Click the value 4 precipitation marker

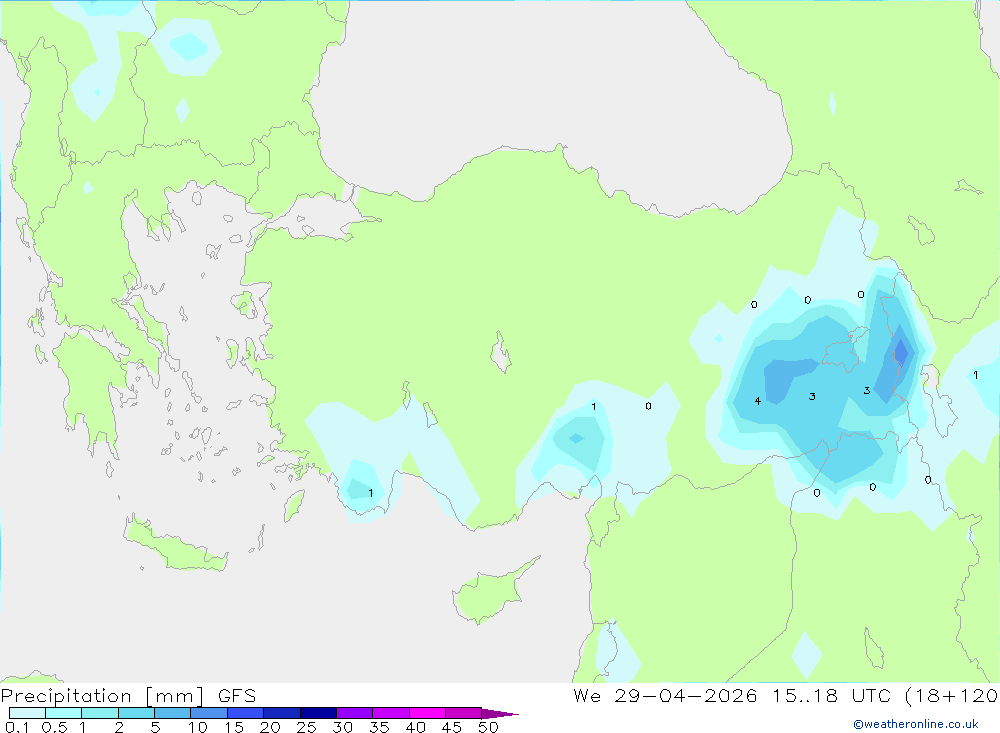(758, 401)
